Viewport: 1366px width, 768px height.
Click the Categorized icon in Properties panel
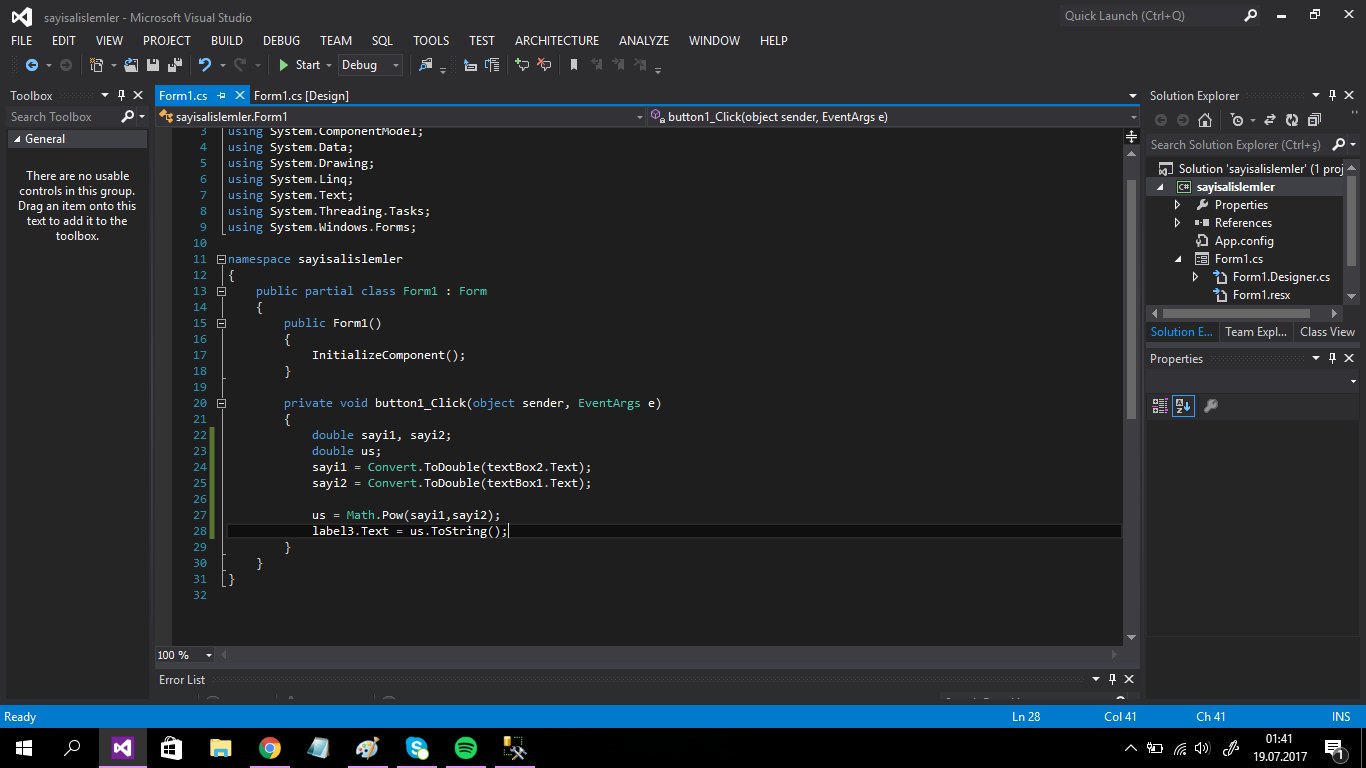(1160, 406)
